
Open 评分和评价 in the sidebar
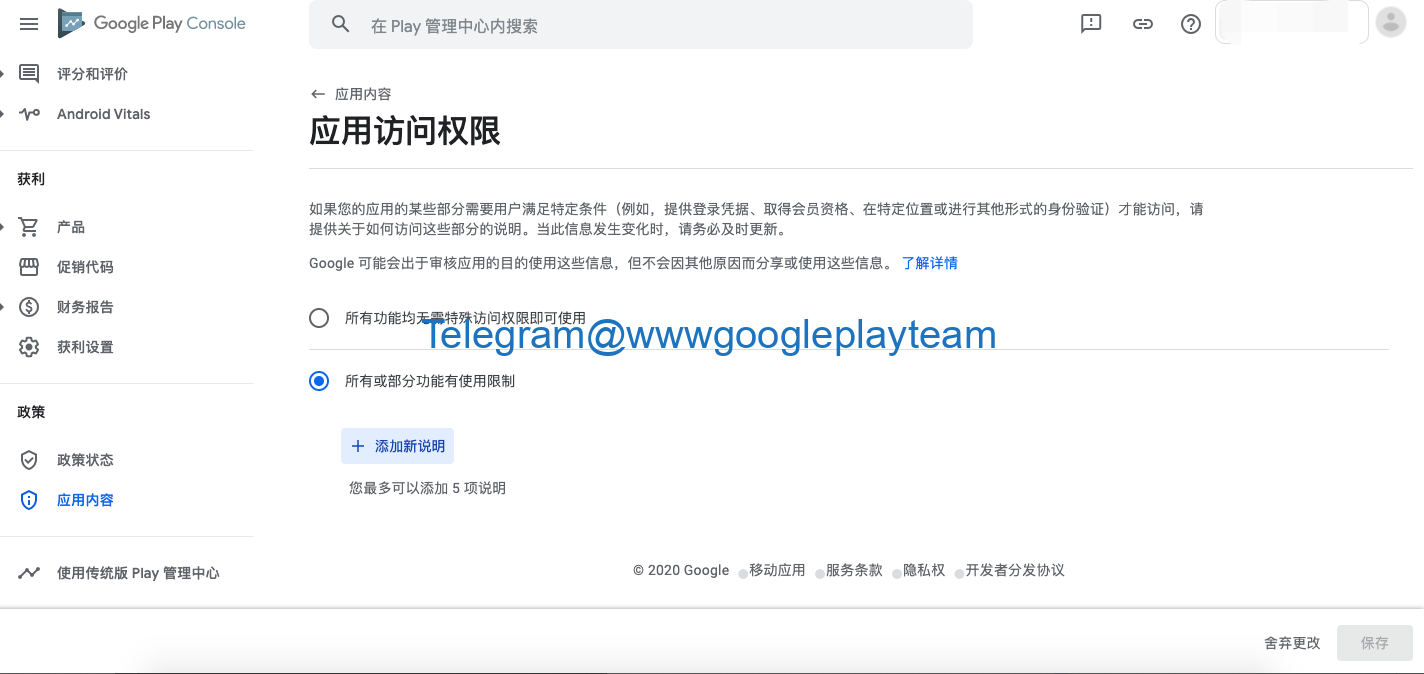(x=92, y=74)
